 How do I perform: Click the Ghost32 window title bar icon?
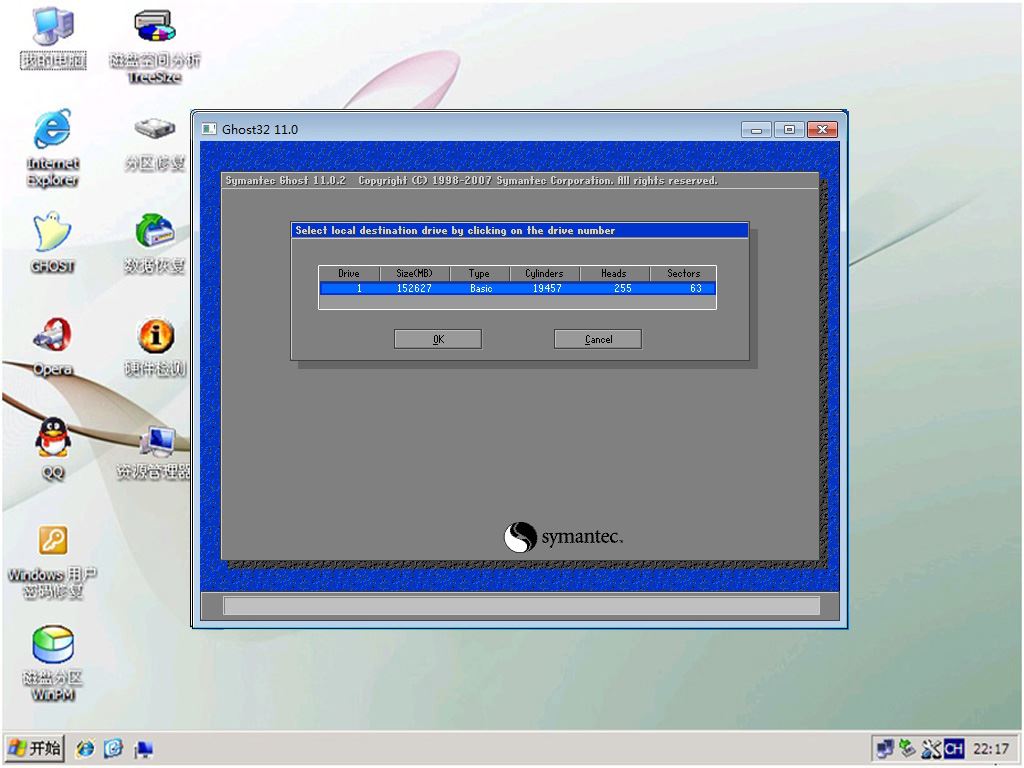tap(209, 129)
